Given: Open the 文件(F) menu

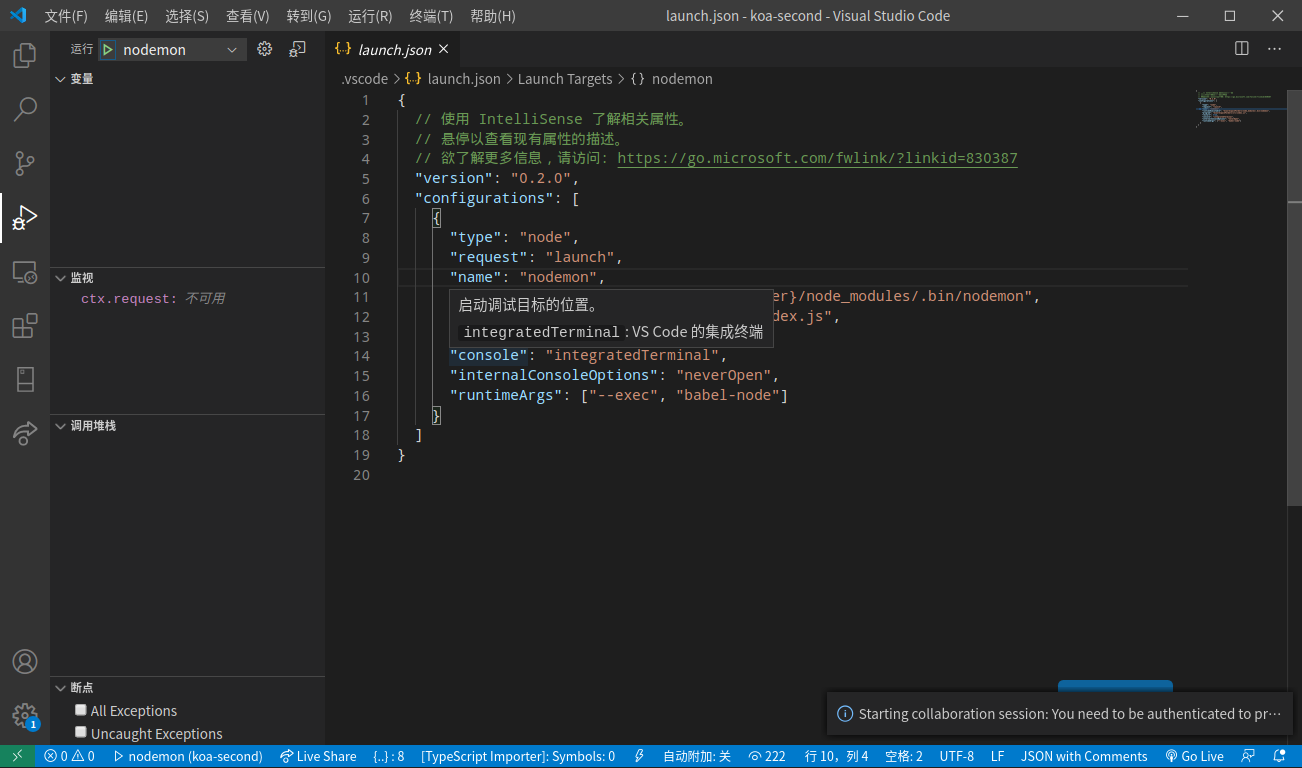Looking at the screenshot, I should [x=66, y=16].
